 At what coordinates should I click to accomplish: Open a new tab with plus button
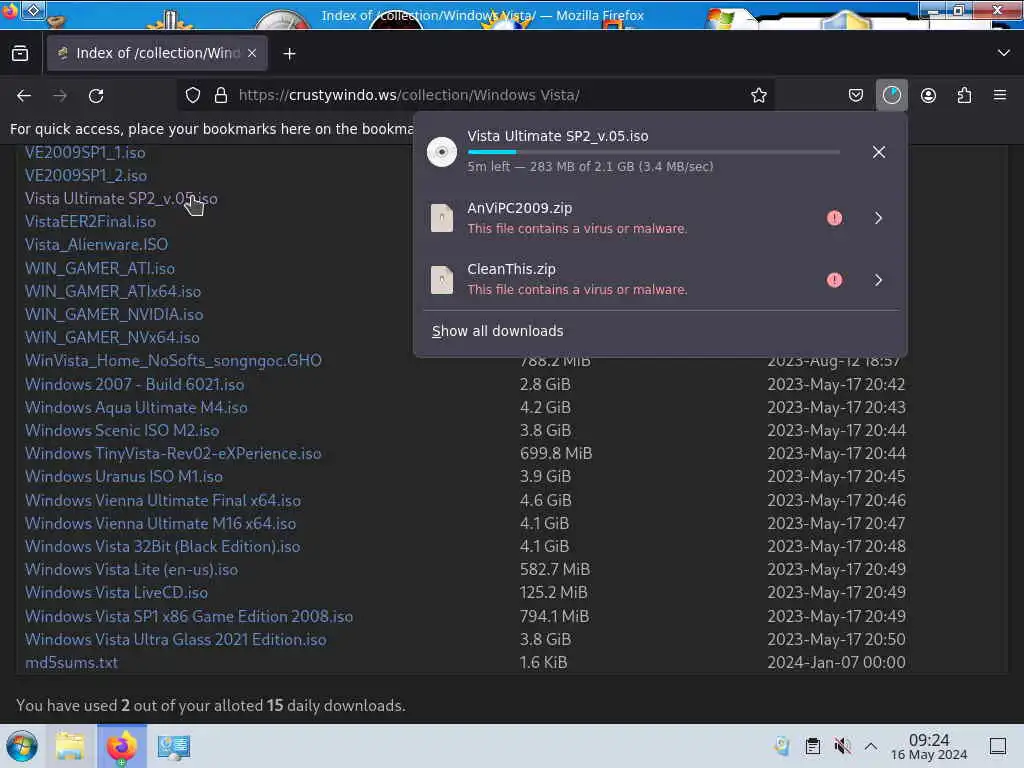pos(289,54)
